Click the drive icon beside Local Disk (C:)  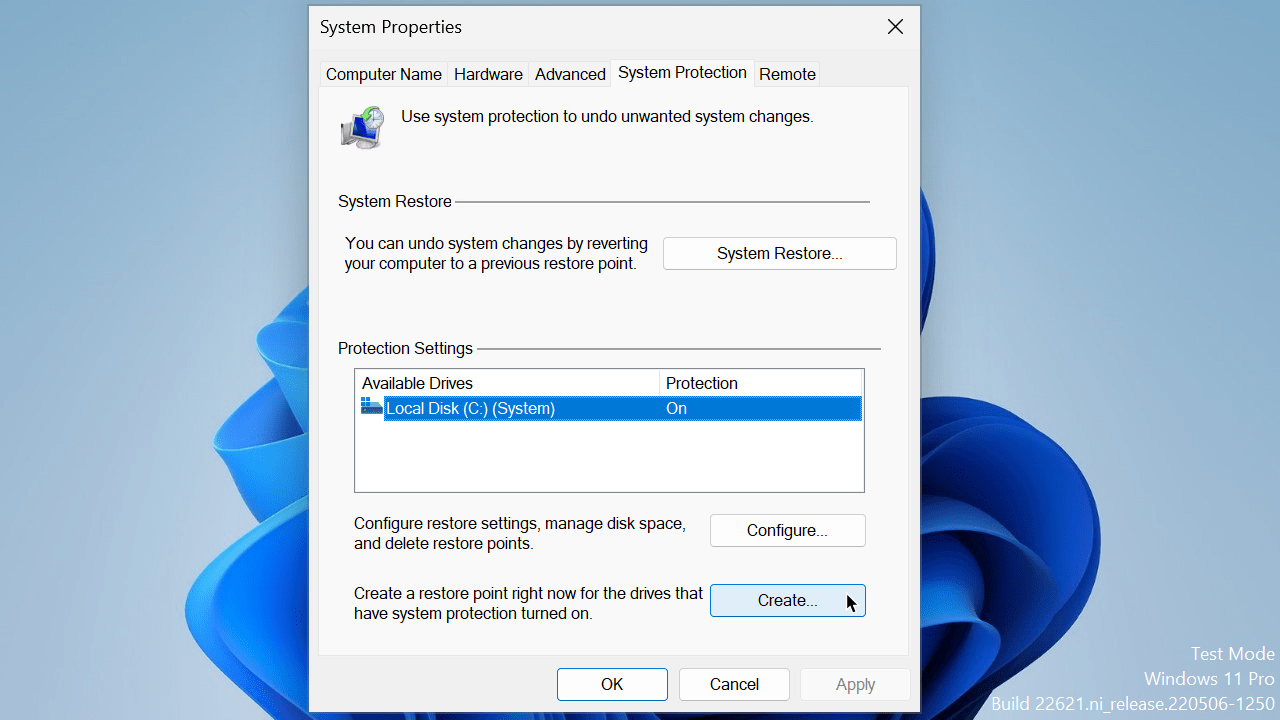tap(371, 408)
